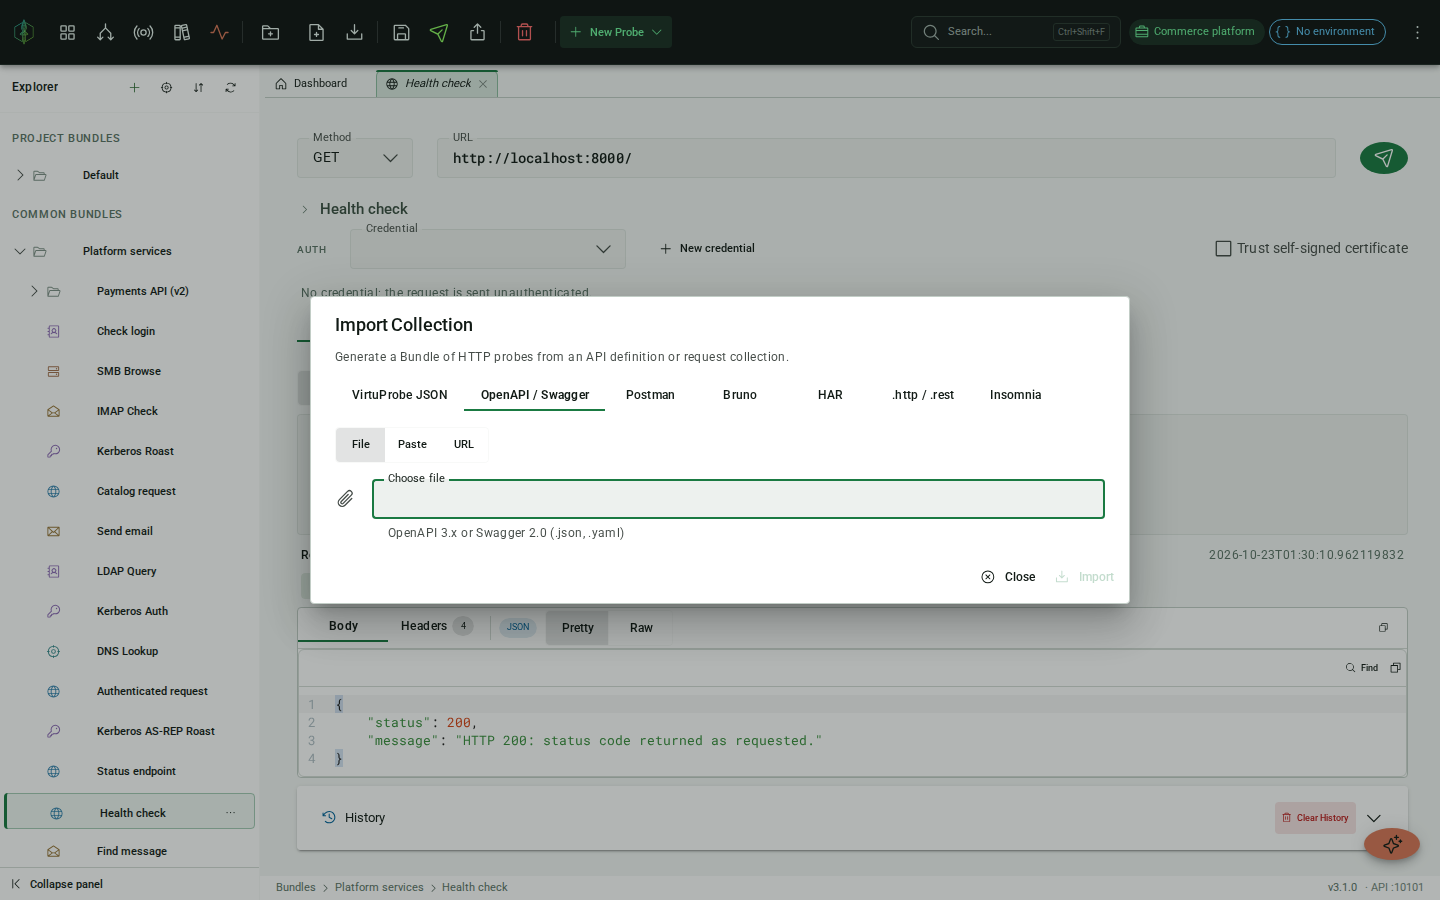The height and width of the screenshot is (900, 1440).
Task: Click the Choose file input field
Action: pyautogui.click(x=738, y=499)
